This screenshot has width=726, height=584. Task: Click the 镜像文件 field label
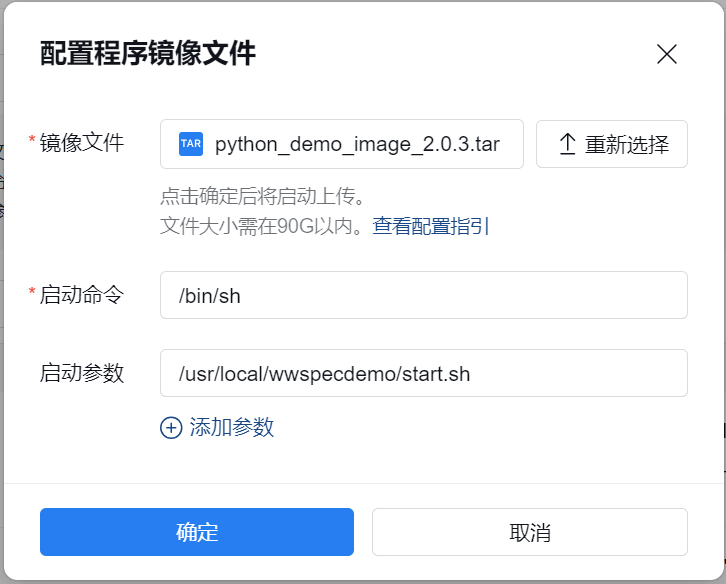82,143
